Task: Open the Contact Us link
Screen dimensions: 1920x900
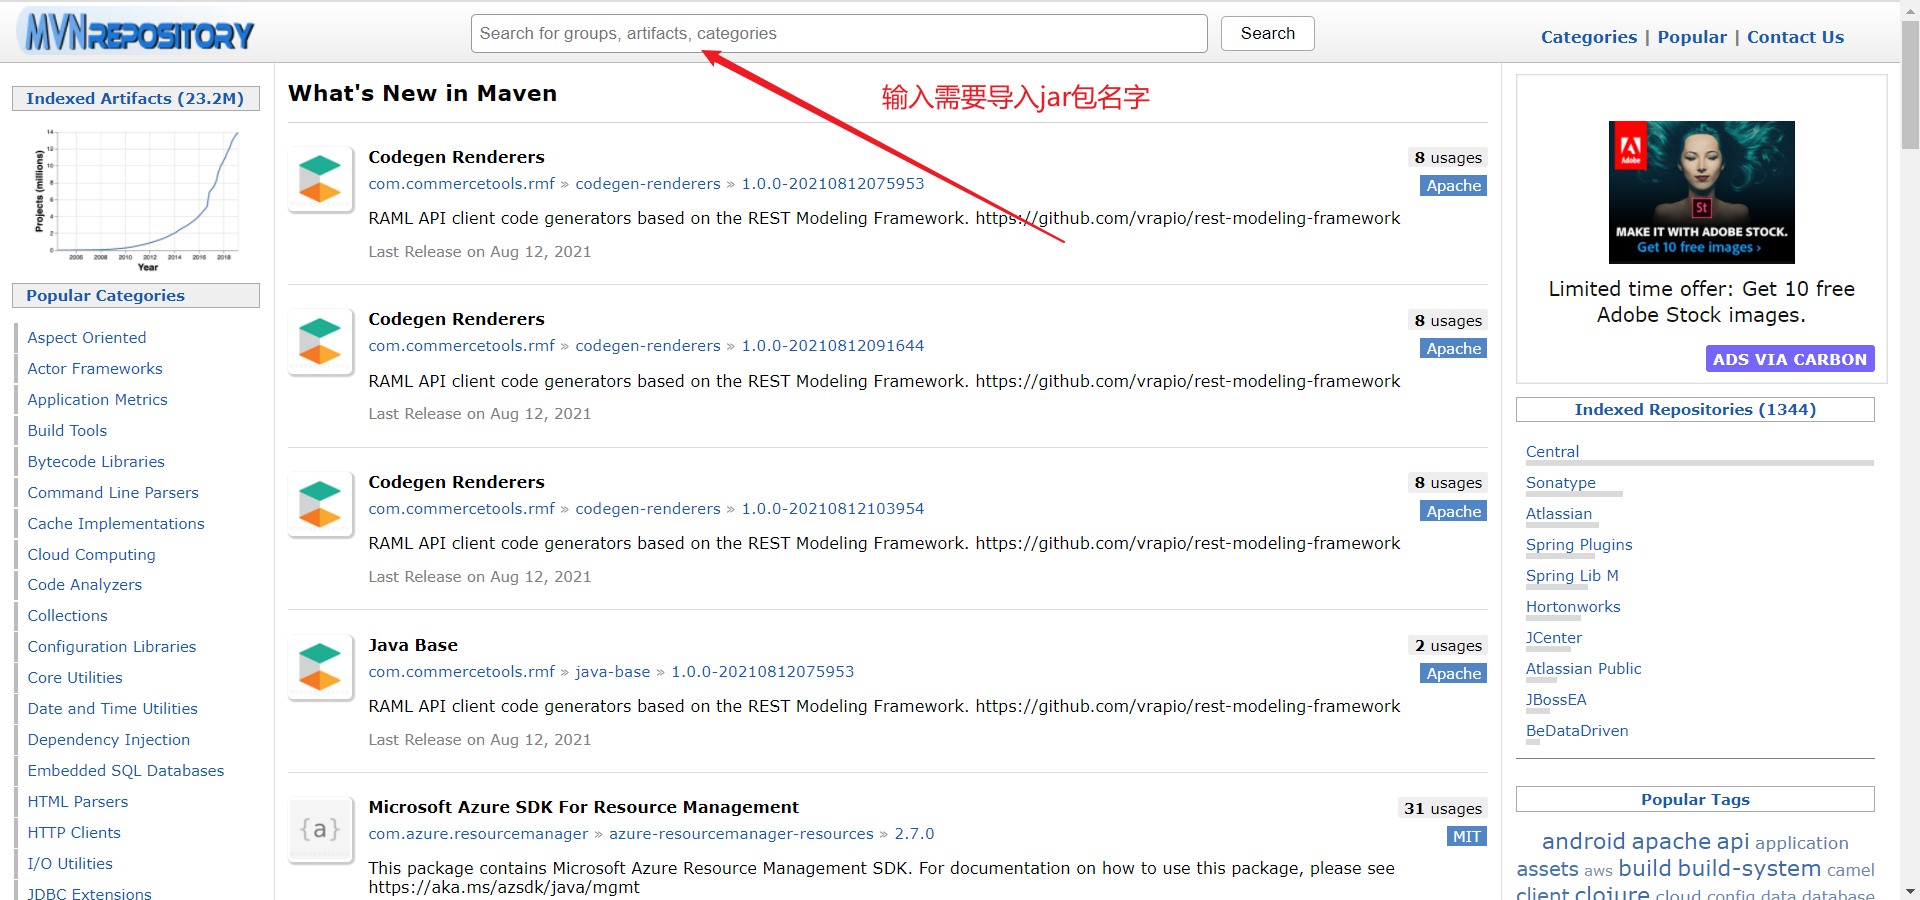Action: (1795, 37)
